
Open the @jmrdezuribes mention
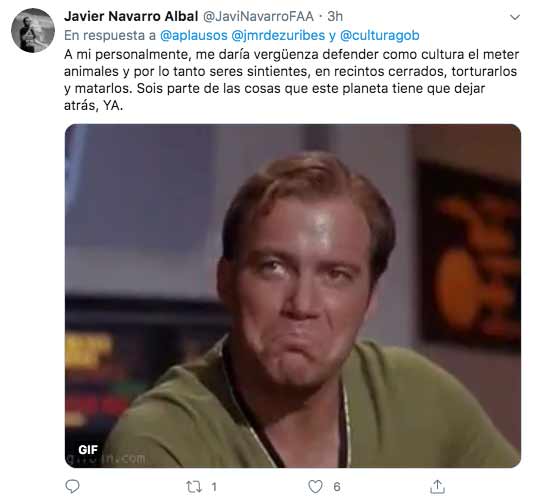pyautogui.click(x=278, y=35)
